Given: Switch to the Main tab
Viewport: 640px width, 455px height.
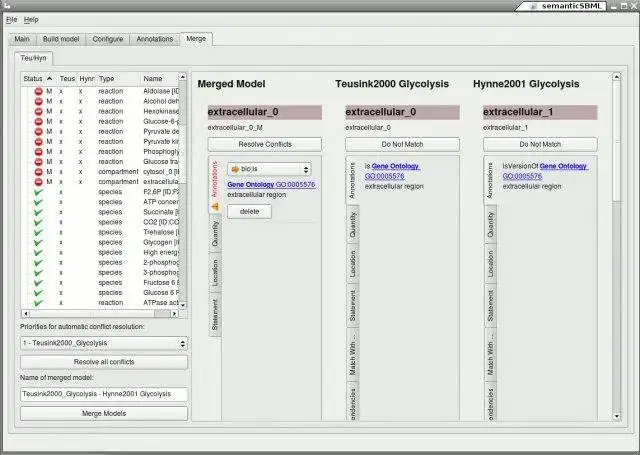Looking at the screenshot, I should (x=22, y=39).
